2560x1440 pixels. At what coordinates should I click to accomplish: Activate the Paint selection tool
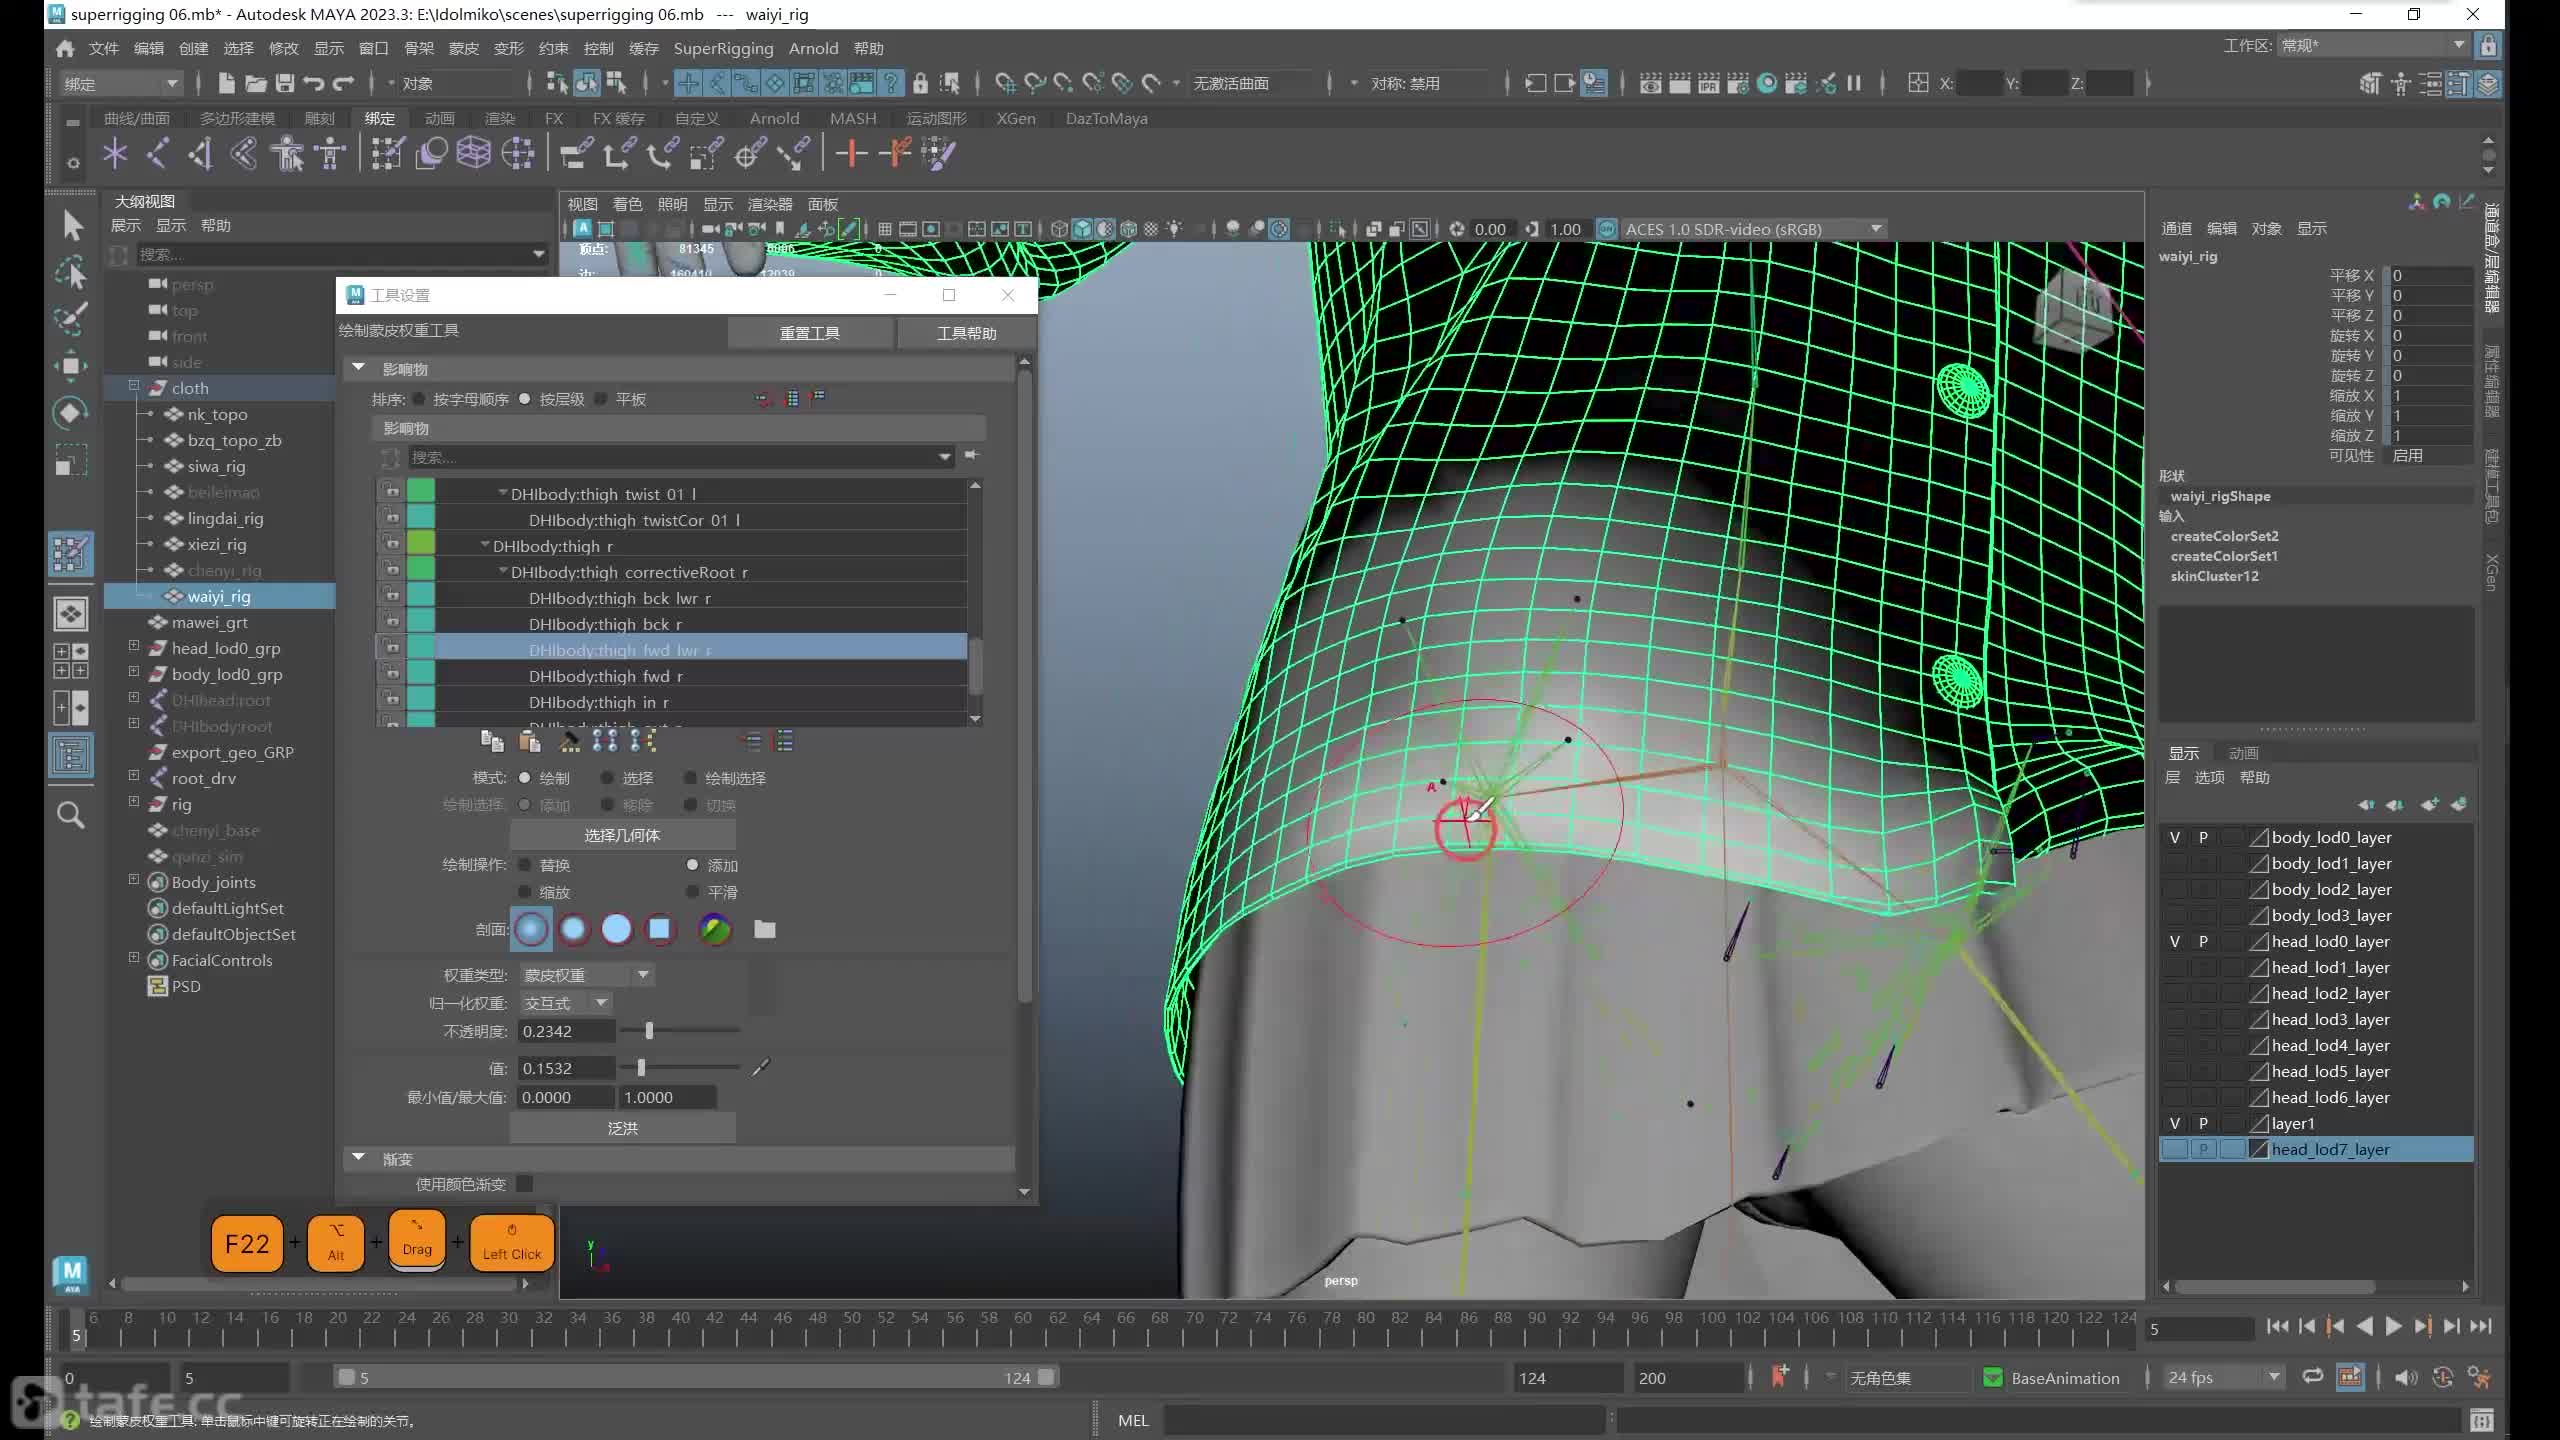click(x=71, y=319)
